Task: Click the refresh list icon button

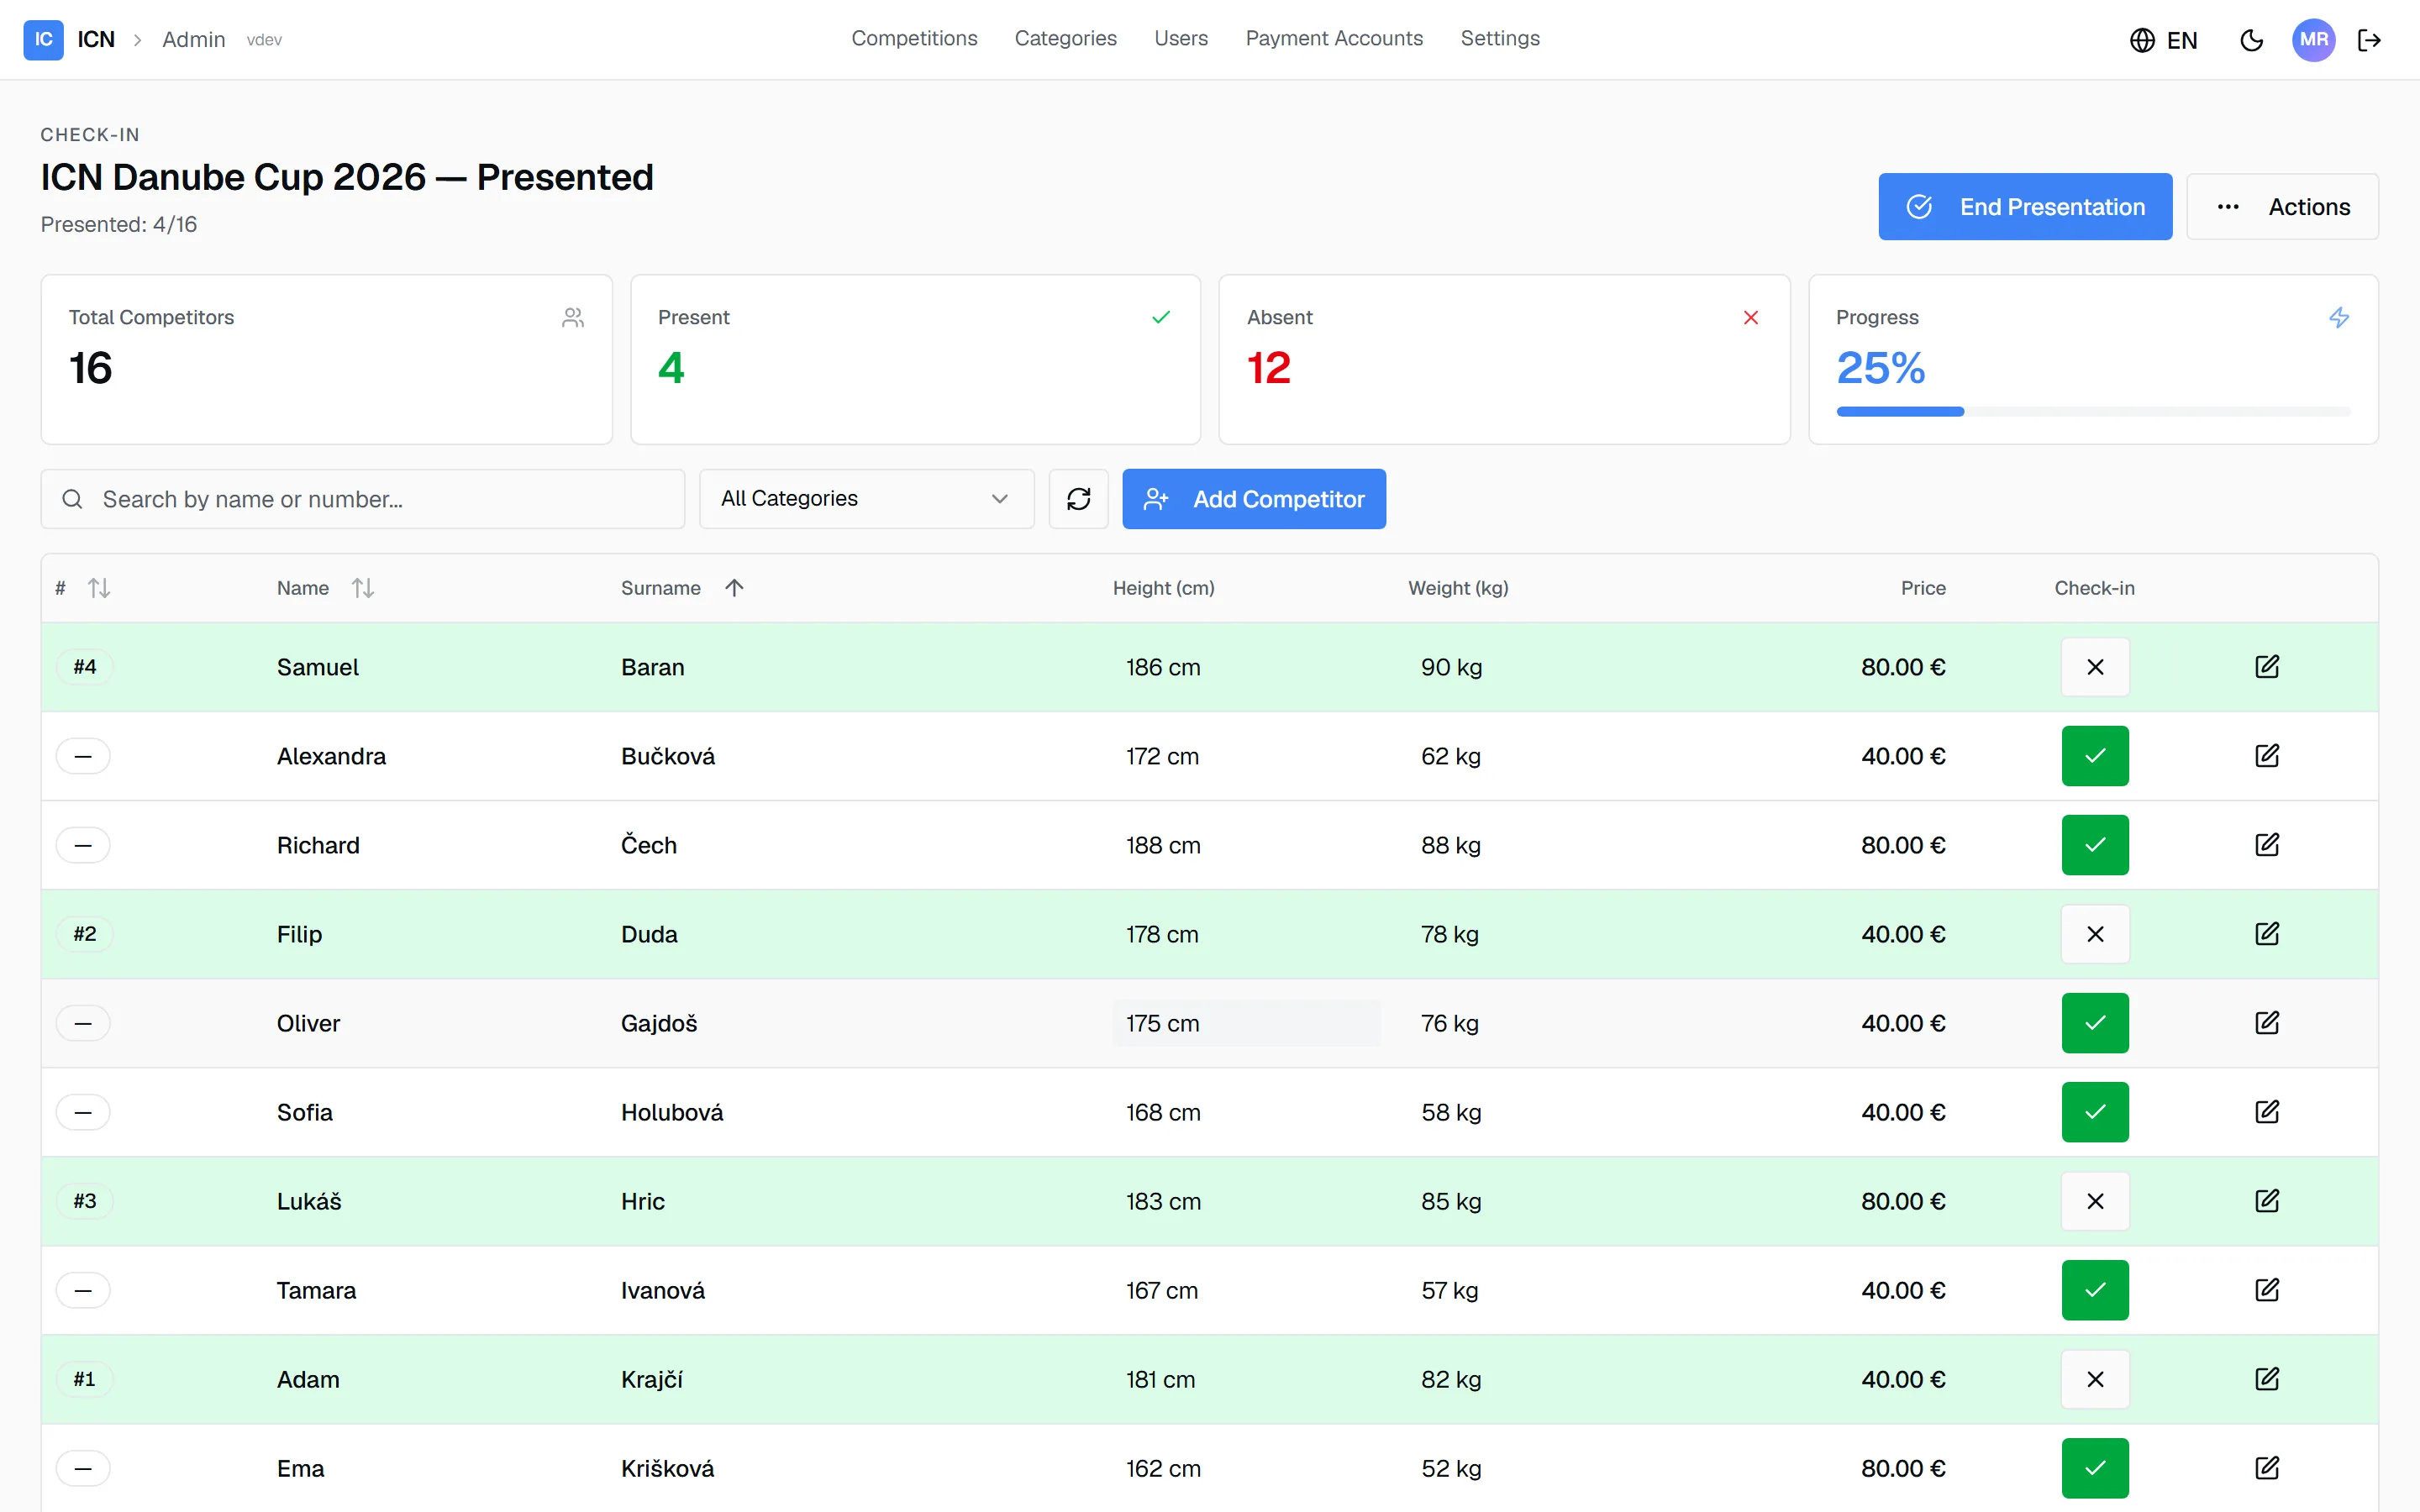Action: click(1078, 499)
